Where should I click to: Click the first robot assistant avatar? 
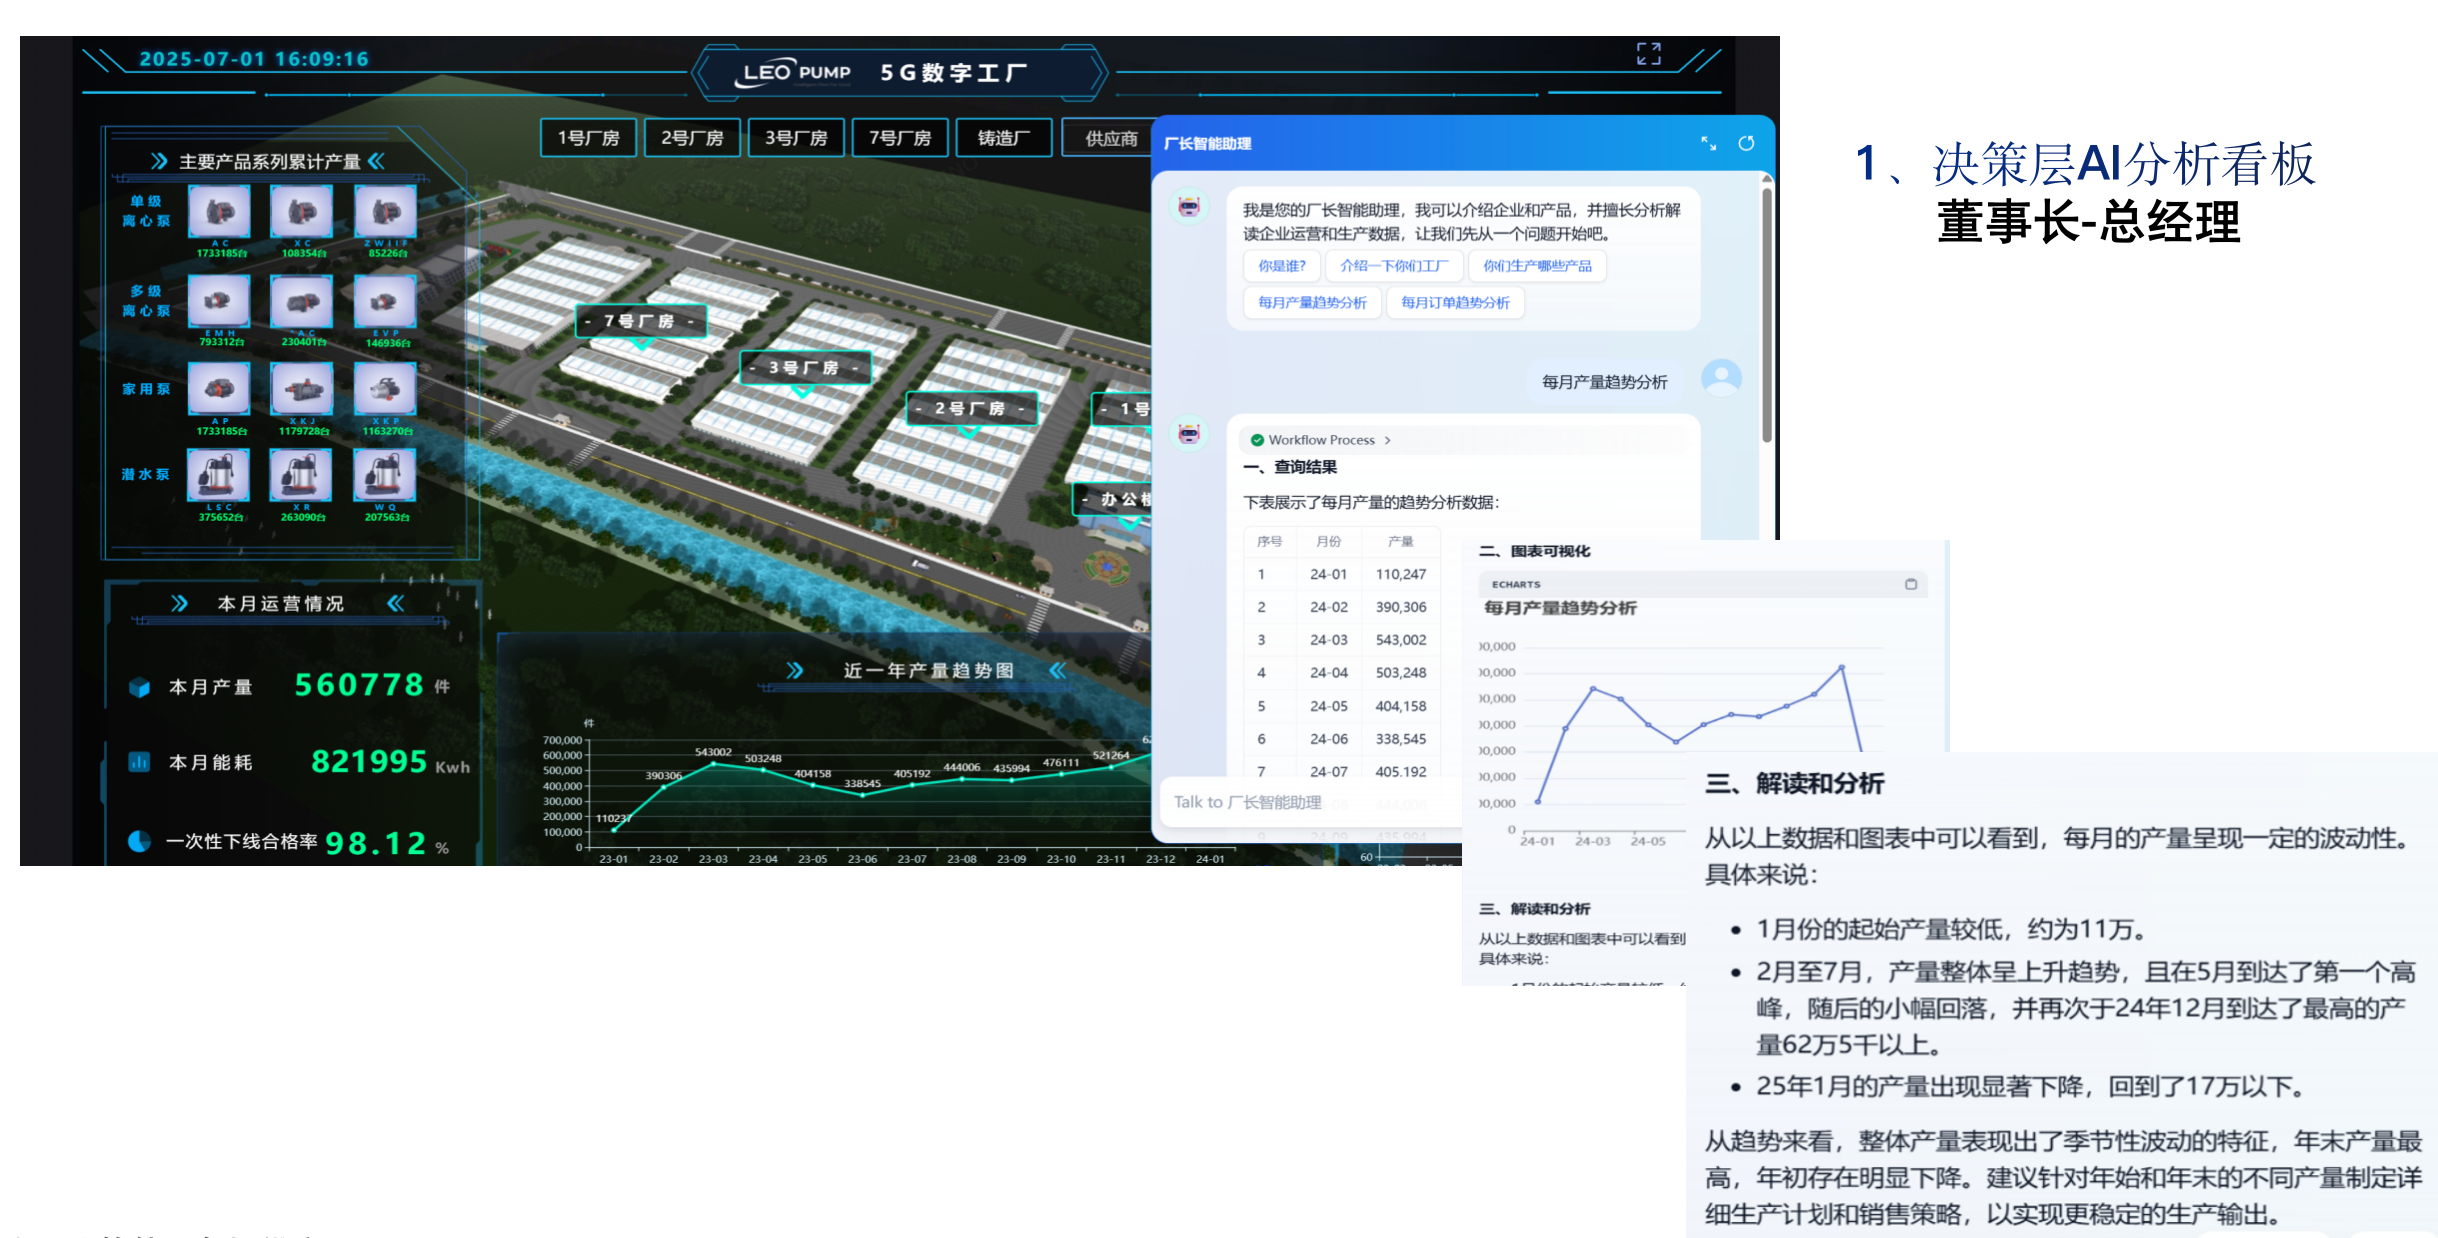[x=1189, y=207]
